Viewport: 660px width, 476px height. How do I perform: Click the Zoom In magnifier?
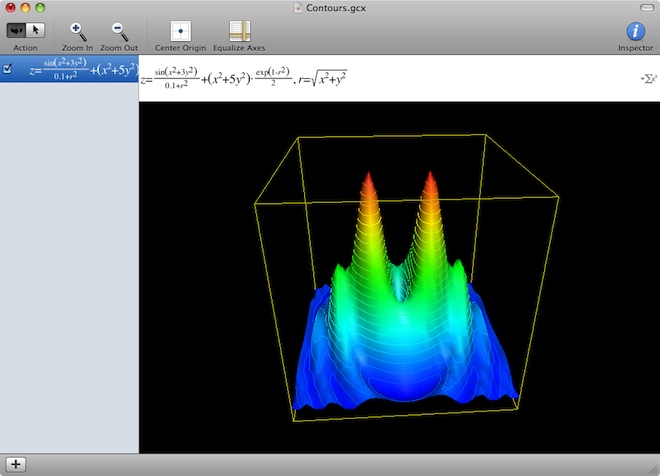[x=78, y=31]
